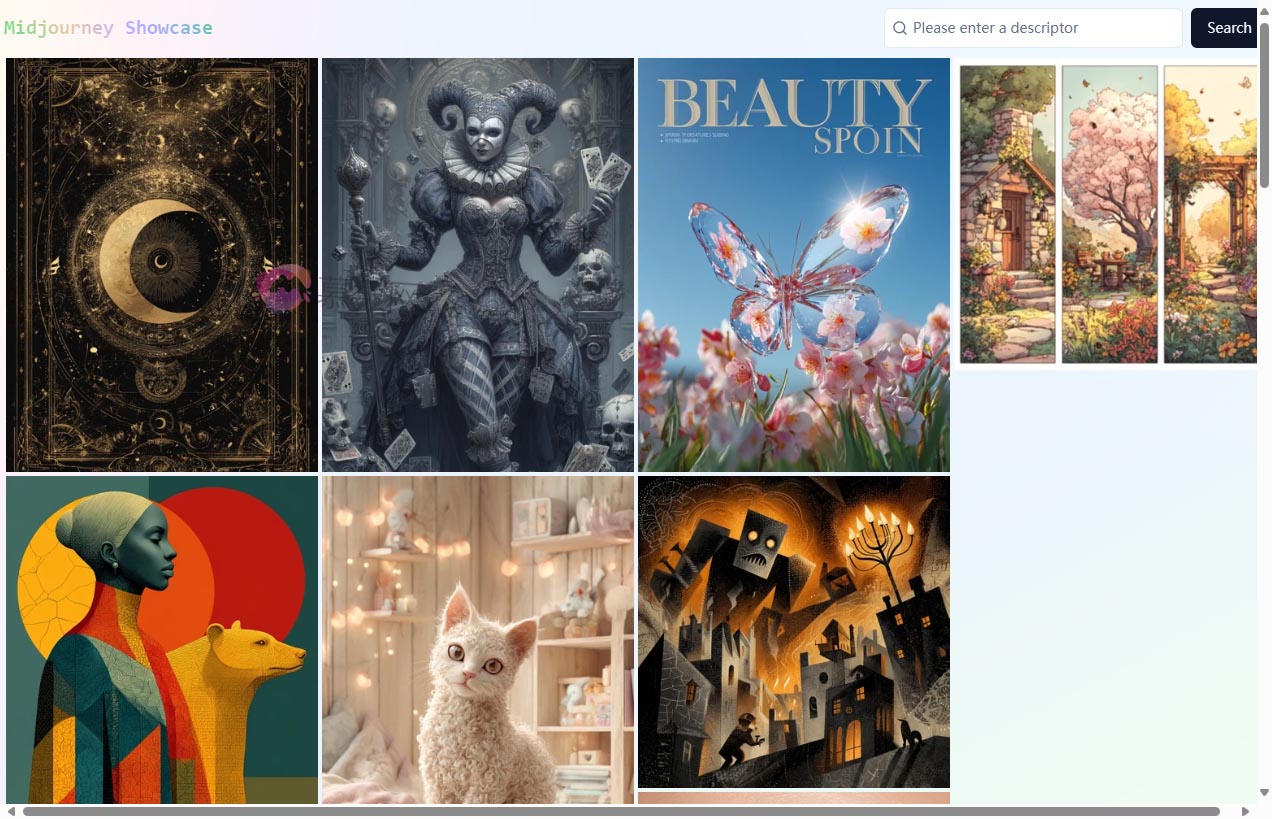The height and width of the screenshot is (819, 1272).
Task: Open the garden bookmark triptych image
Action: [1105, 214]
